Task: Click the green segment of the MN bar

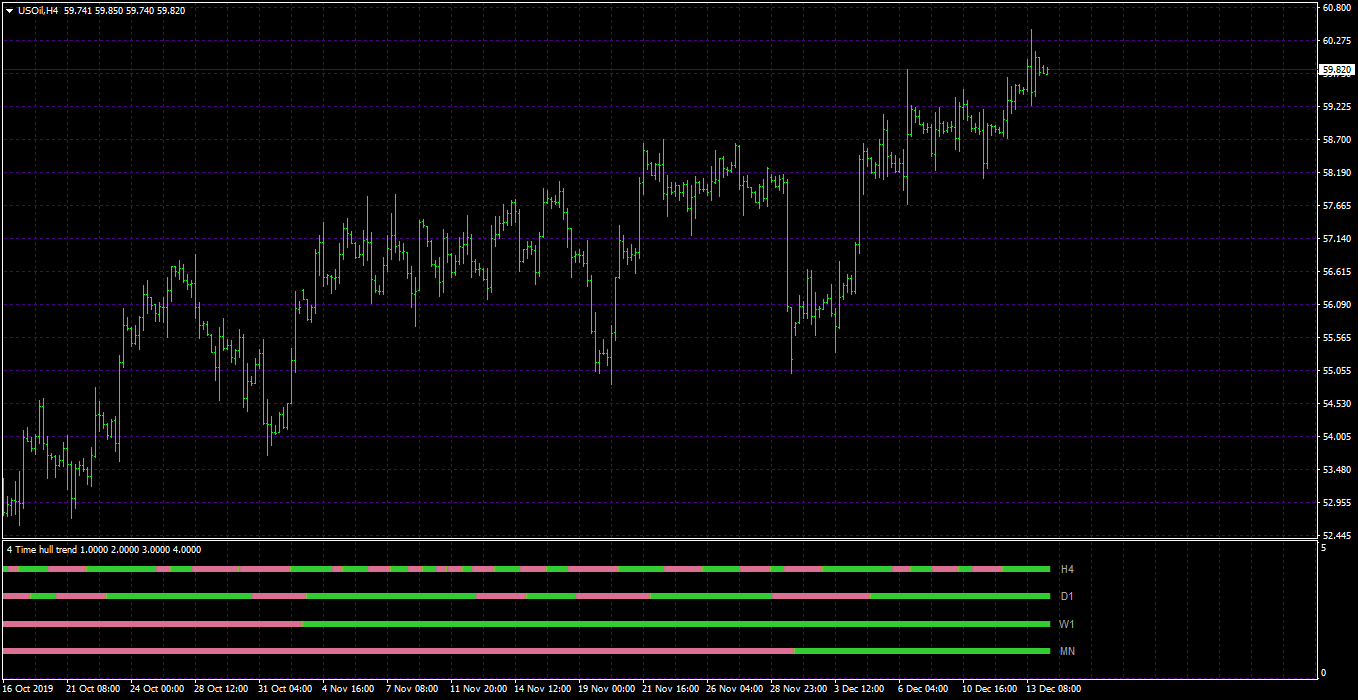Action: 922,651
